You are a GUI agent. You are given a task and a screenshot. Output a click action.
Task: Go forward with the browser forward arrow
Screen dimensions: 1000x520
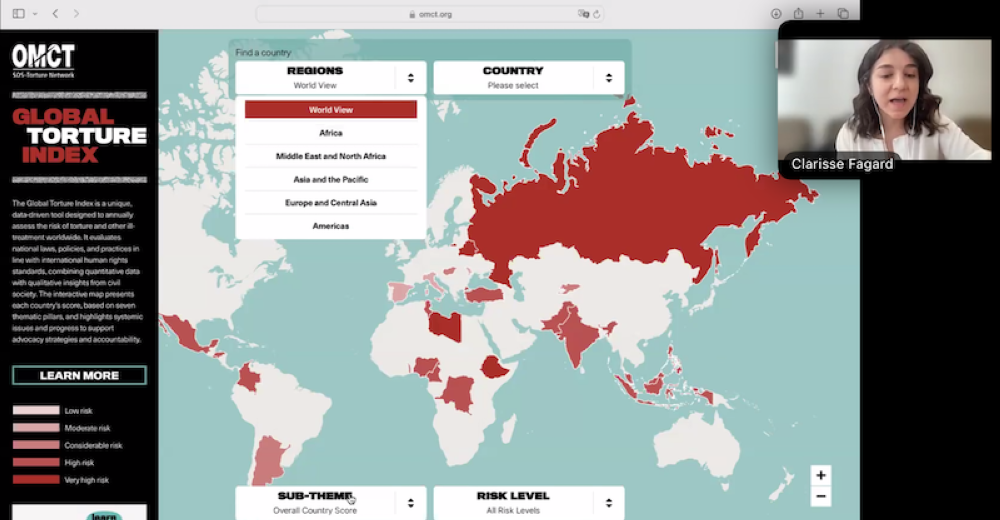(76, 13)
